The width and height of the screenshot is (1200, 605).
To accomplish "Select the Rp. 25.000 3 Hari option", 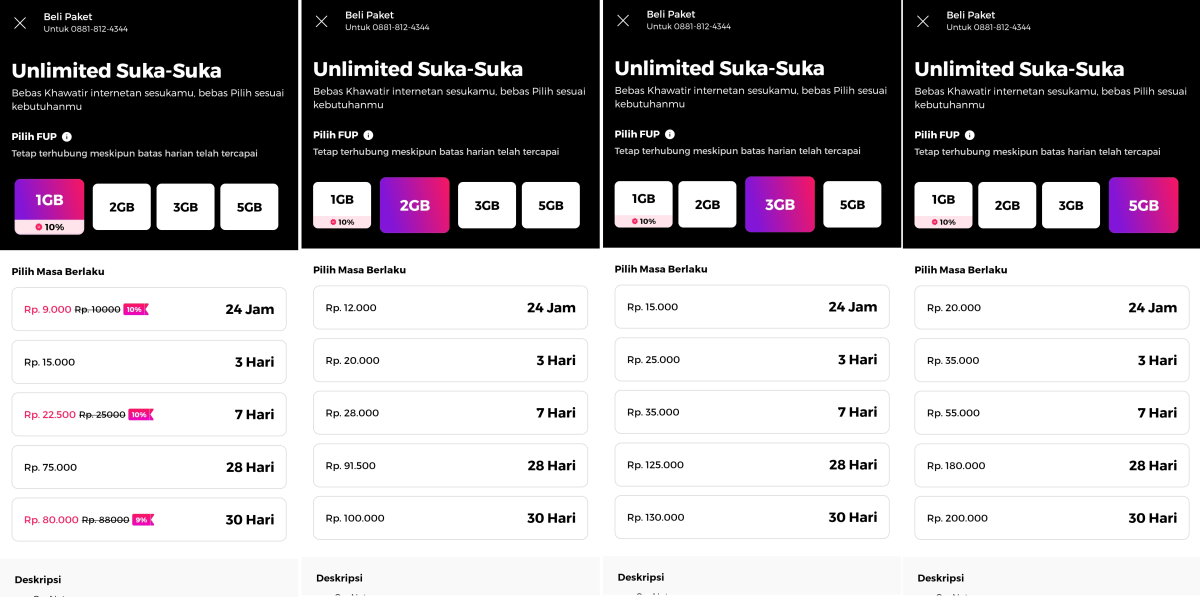I will pos(751,359).
